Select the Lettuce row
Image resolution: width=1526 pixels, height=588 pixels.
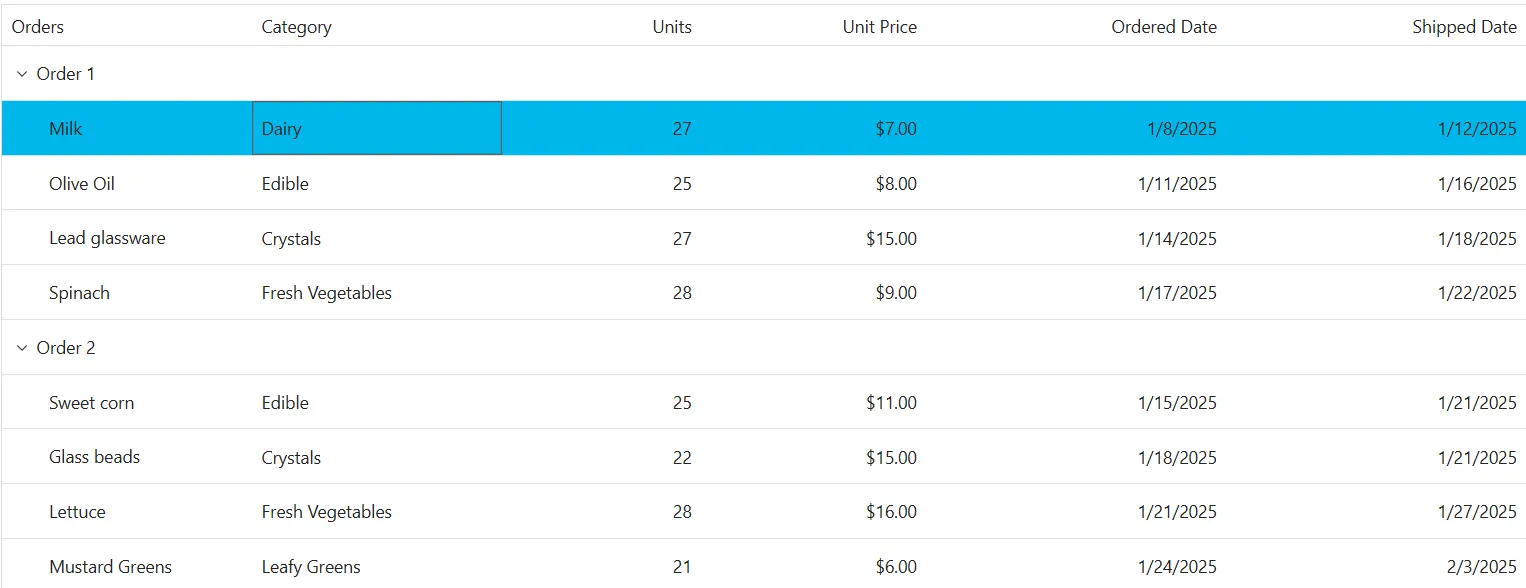pos(764,512)
